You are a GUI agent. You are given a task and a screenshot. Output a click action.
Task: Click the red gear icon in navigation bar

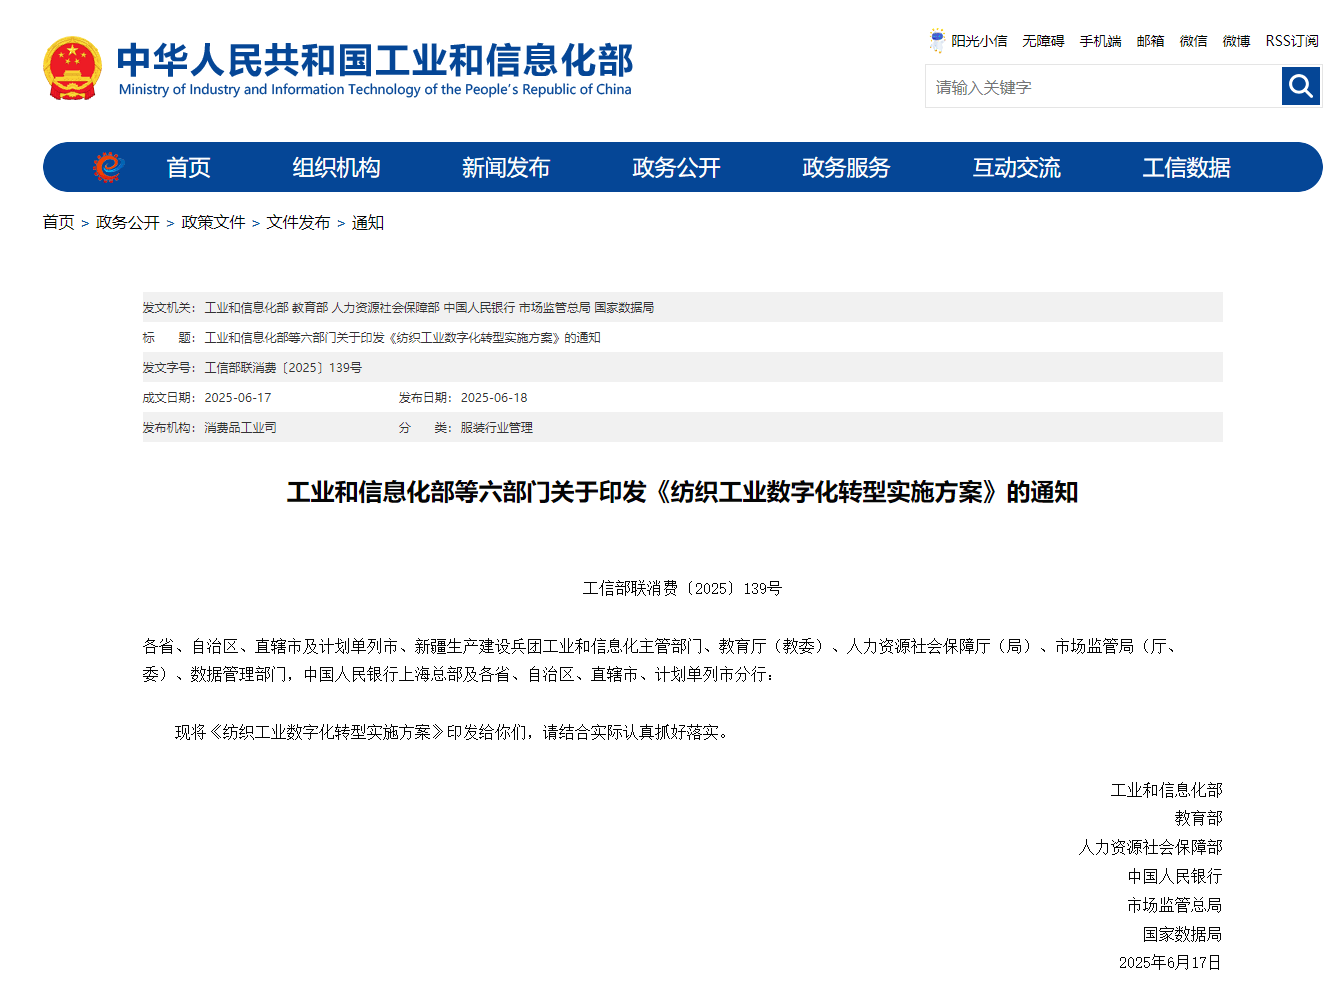click(107, 167)
